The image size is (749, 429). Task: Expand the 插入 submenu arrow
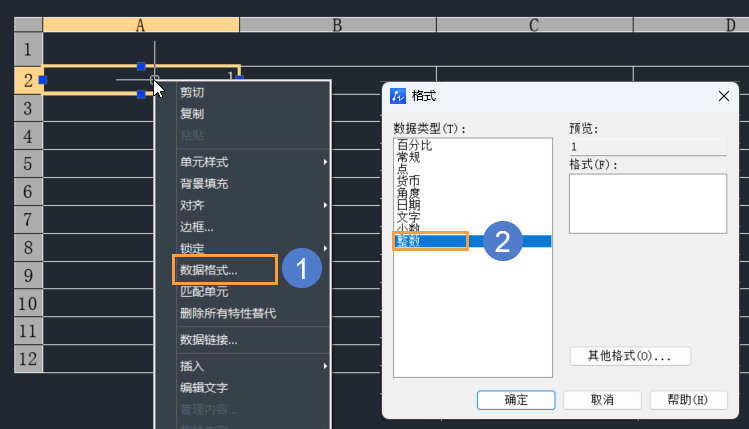[325, 366]
